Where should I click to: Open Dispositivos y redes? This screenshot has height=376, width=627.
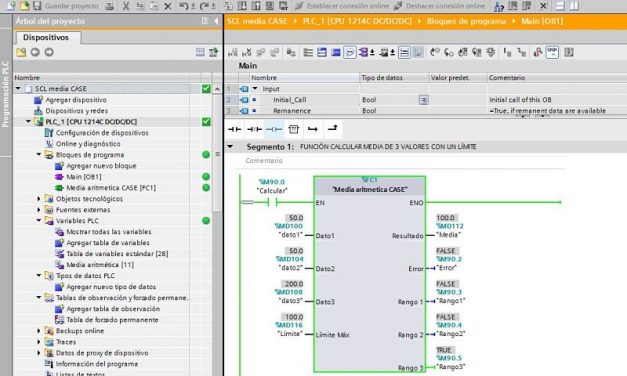(x=76, y=111)
